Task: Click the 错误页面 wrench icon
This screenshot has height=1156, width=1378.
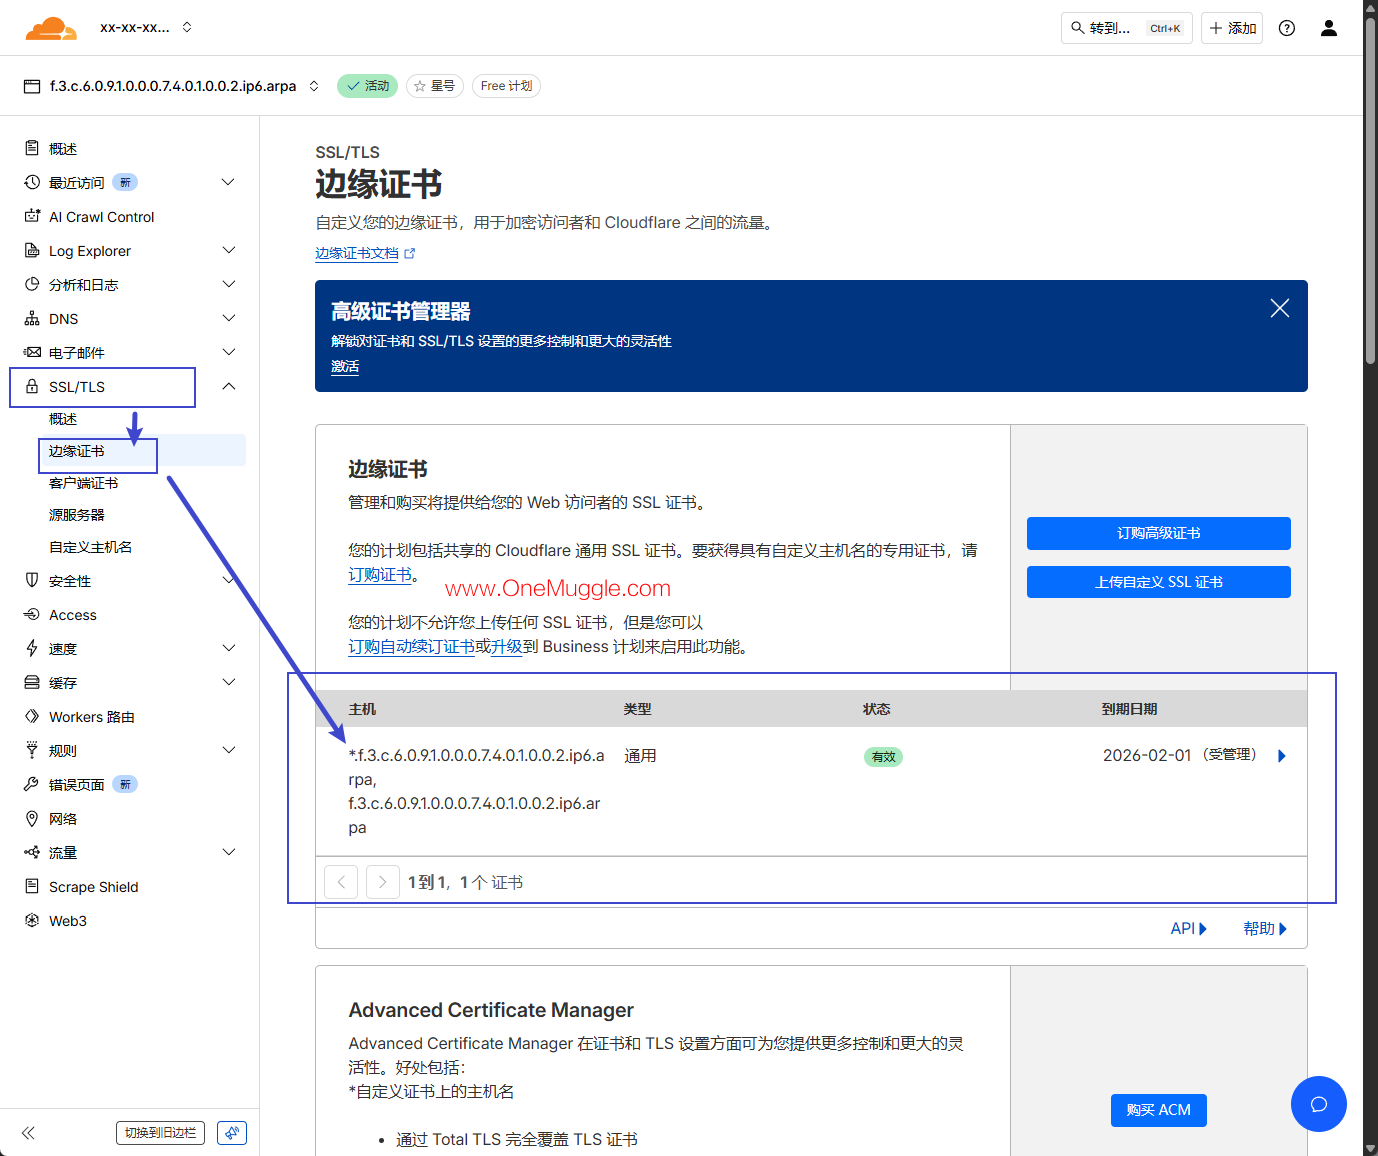Action: pyautogui.click(x=32, y=784)
